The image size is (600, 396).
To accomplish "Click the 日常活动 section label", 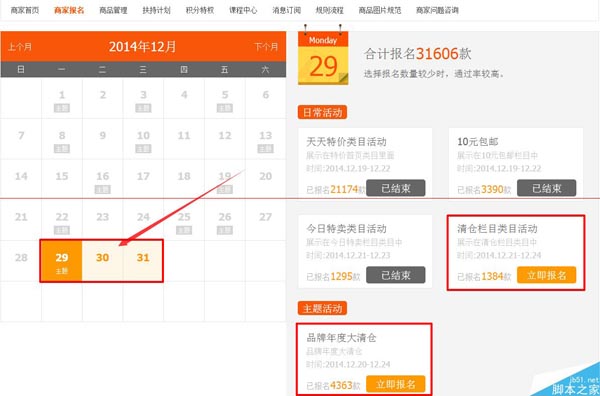I will pyautogui.click(x=322, y=112).
